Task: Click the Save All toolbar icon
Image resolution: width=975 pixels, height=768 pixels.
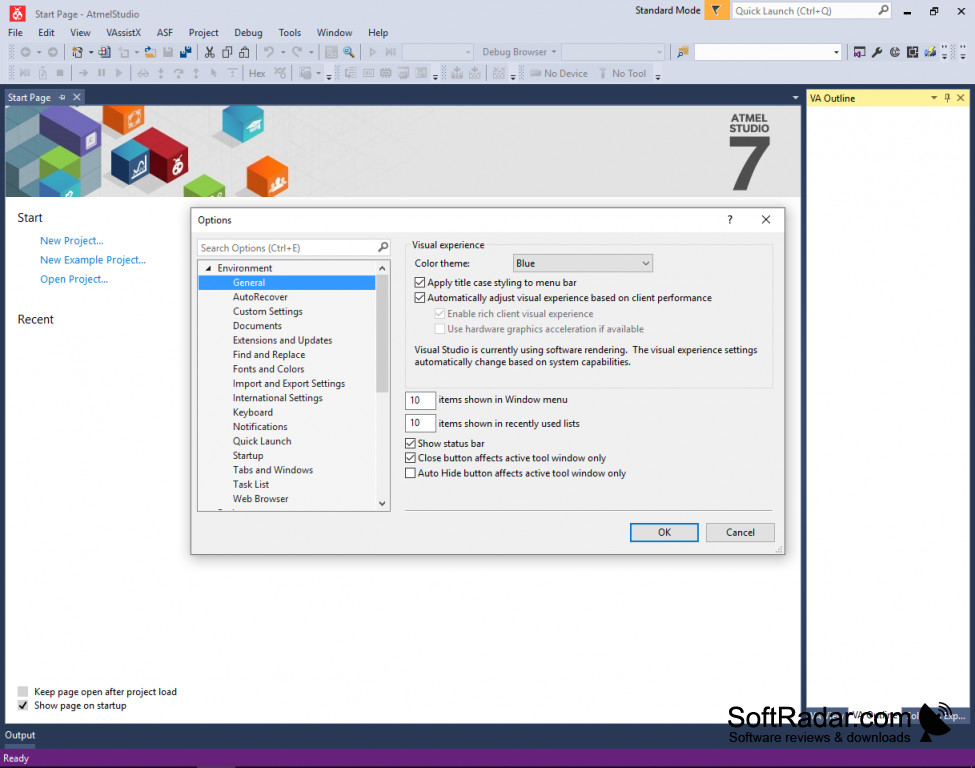Action: [185, 52]
